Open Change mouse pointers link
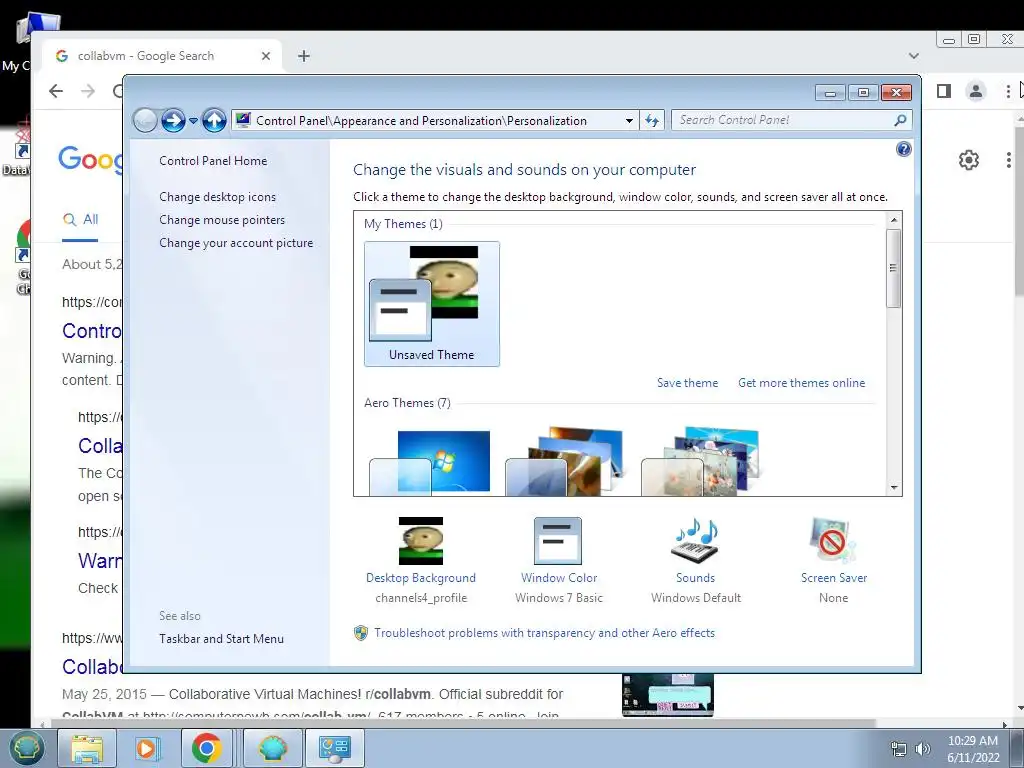The height and width of the screenshot is (768, 1024). (x=222, y=219)
